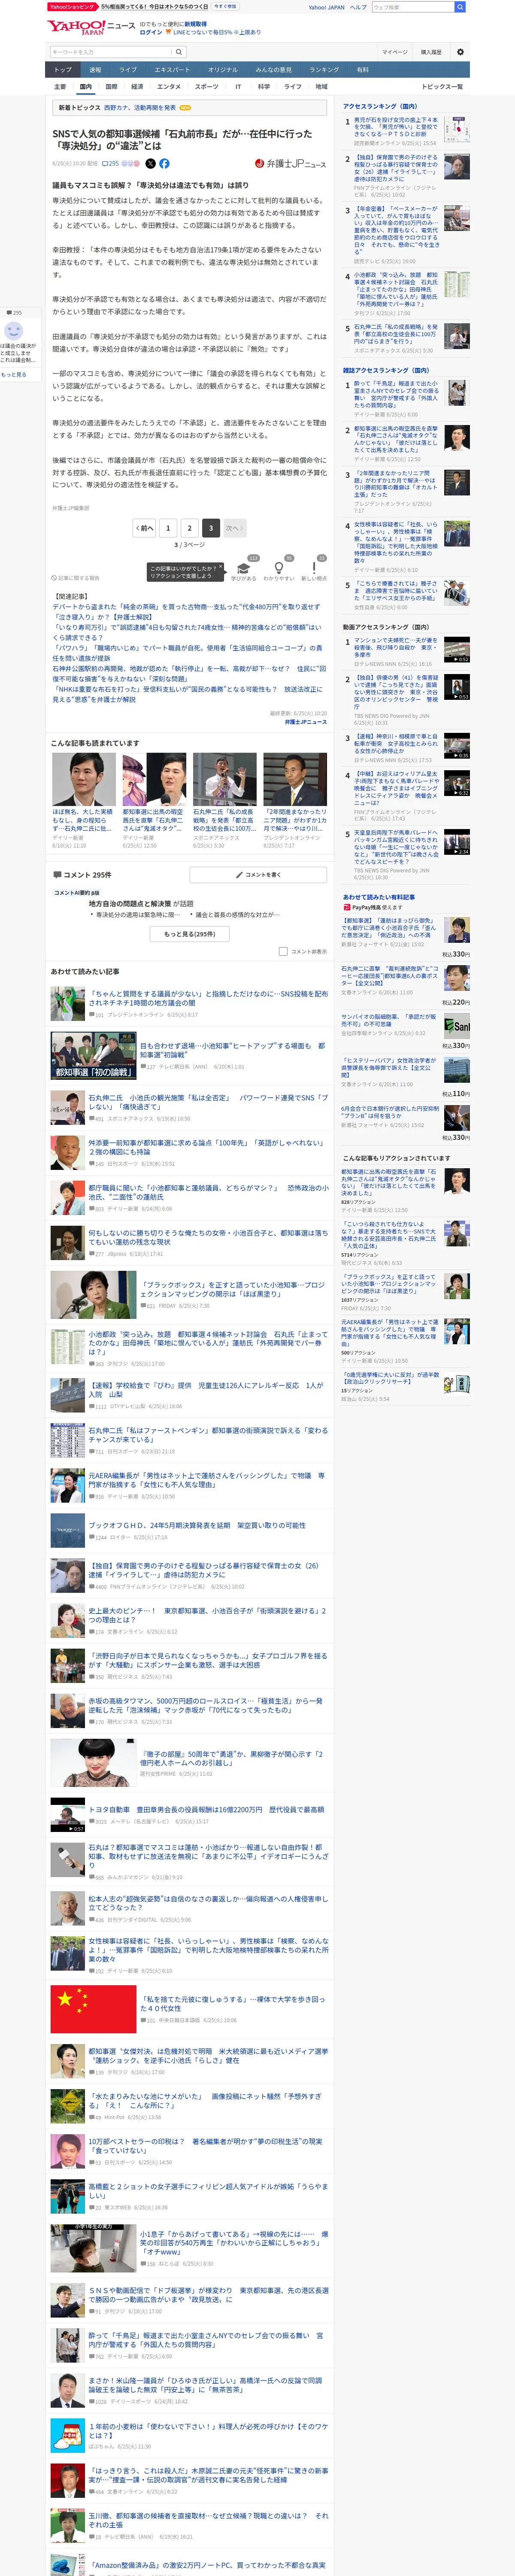Share the article on X

(151, 163)
